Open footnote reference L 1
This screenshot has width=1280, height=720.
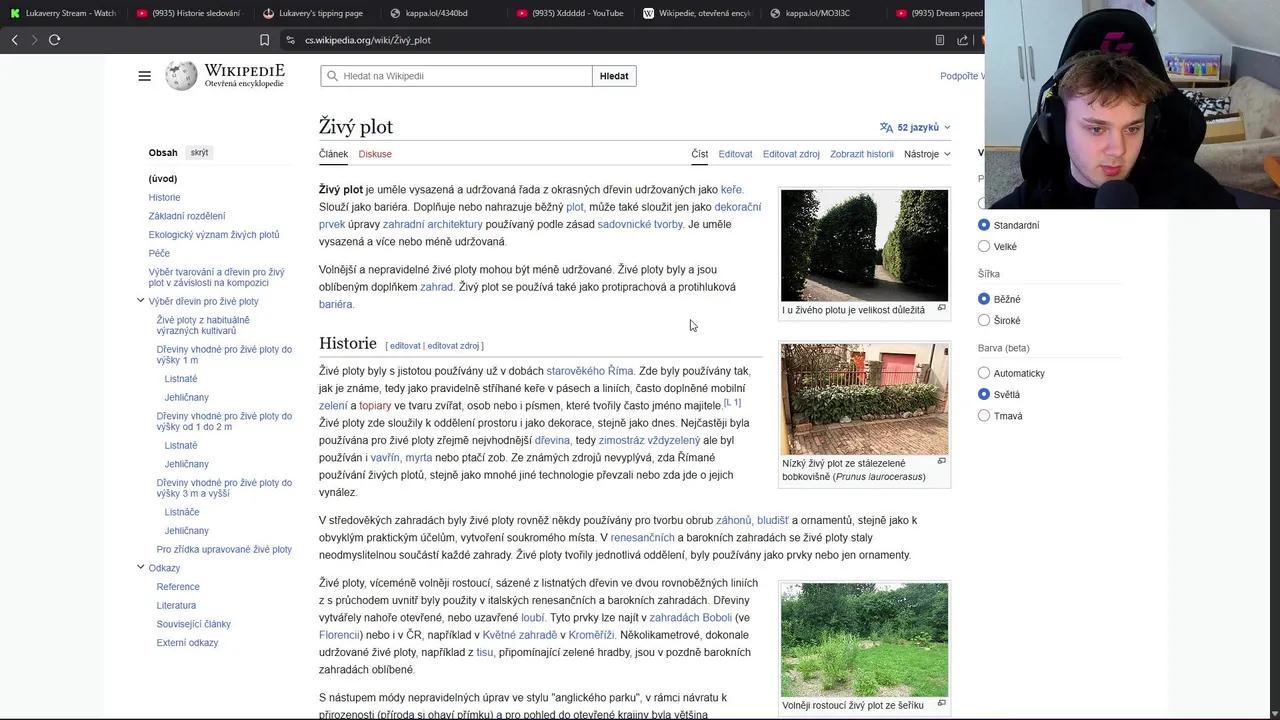[x=732, y=402]
